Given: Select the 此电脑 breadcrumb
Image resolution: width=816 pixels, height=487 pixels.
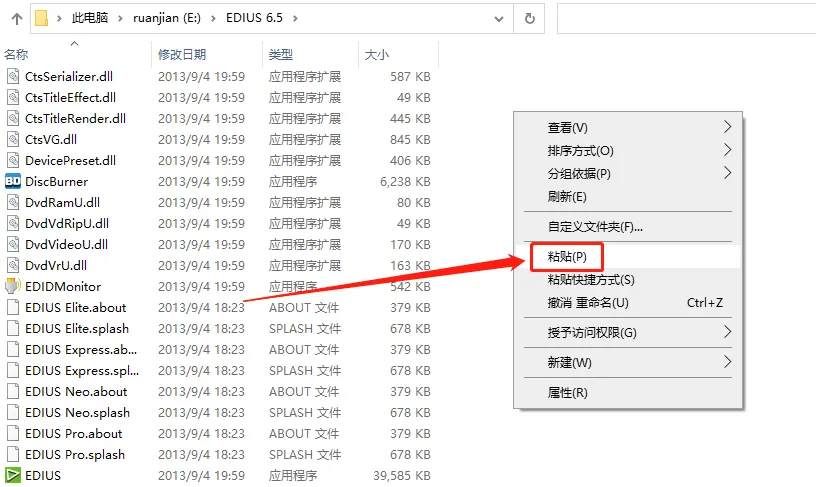Looking at the screenshot, I should click(90, 18).
